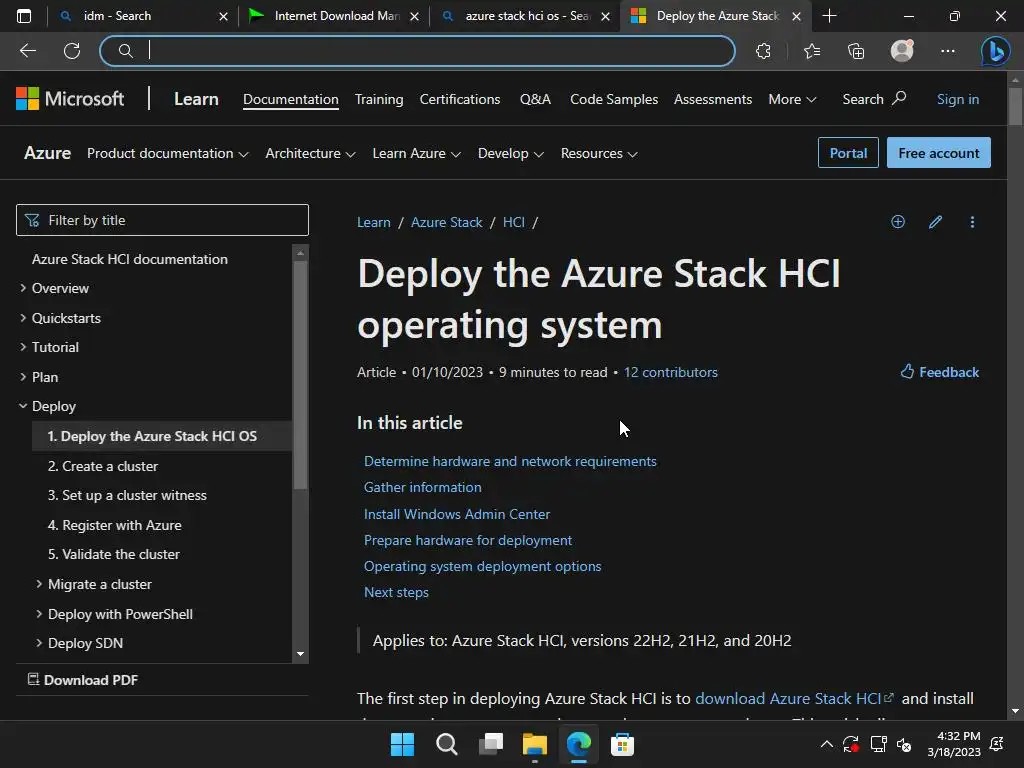Click Download PDF
The height and width of the screenshot is (768, 1024).
(83, 680)
